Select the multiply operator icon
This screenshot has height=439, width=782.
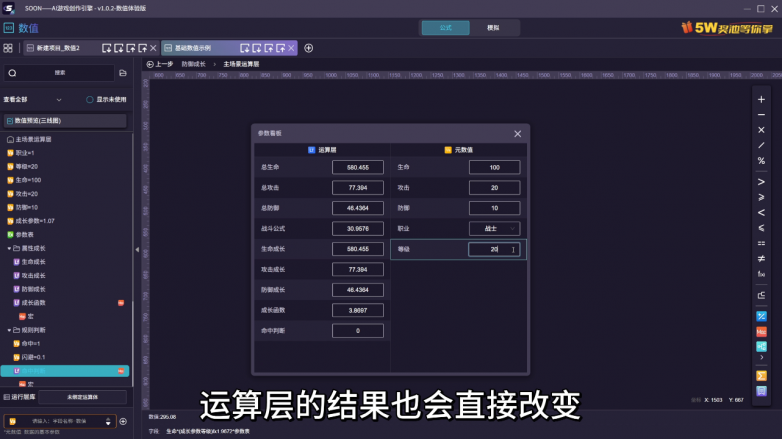[x=761, y=130]
